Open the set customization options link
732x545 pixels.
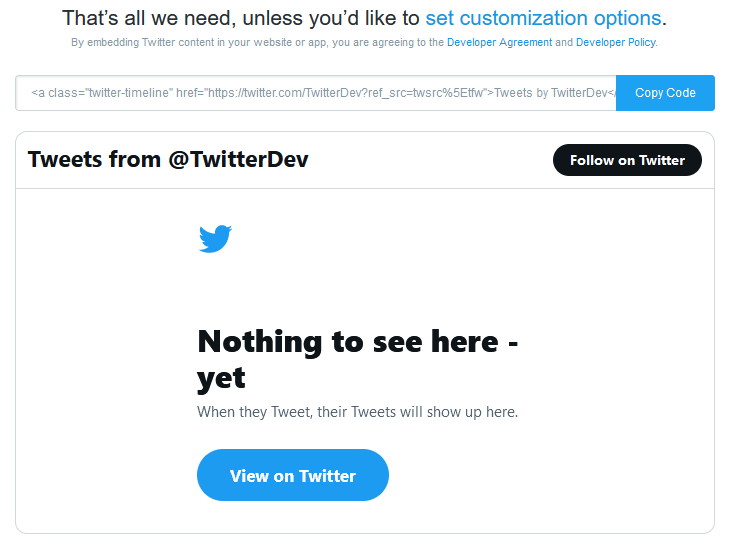point(543,18)
